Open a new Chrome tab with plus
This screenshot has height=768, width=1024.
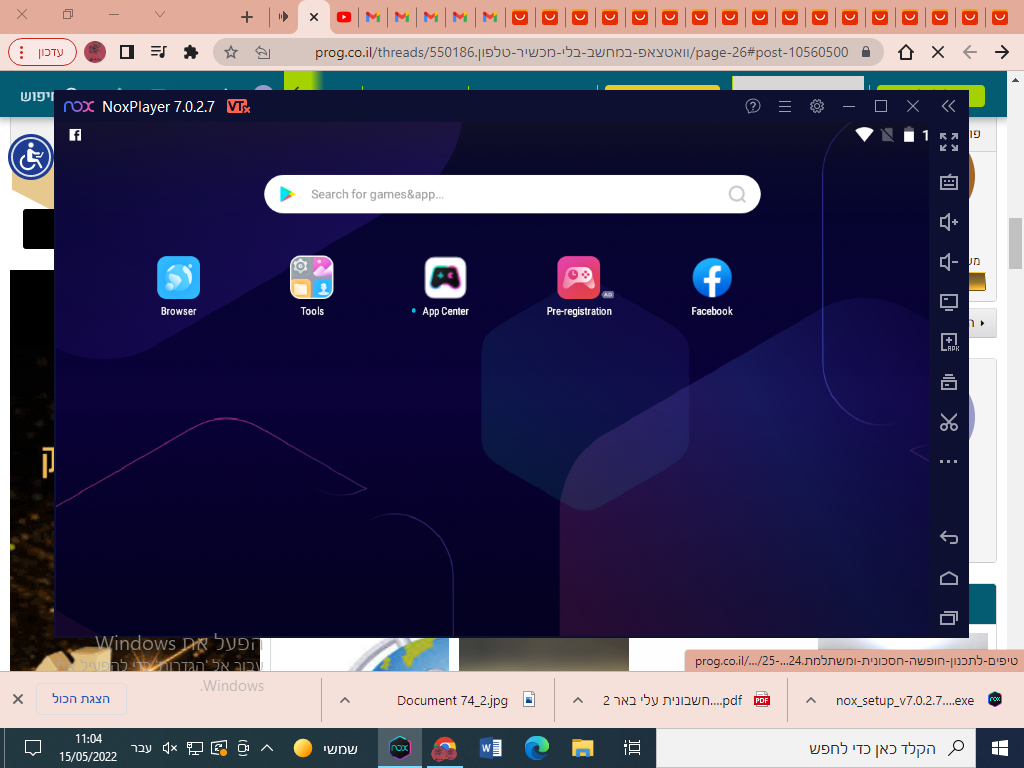[x=247, y=17]
